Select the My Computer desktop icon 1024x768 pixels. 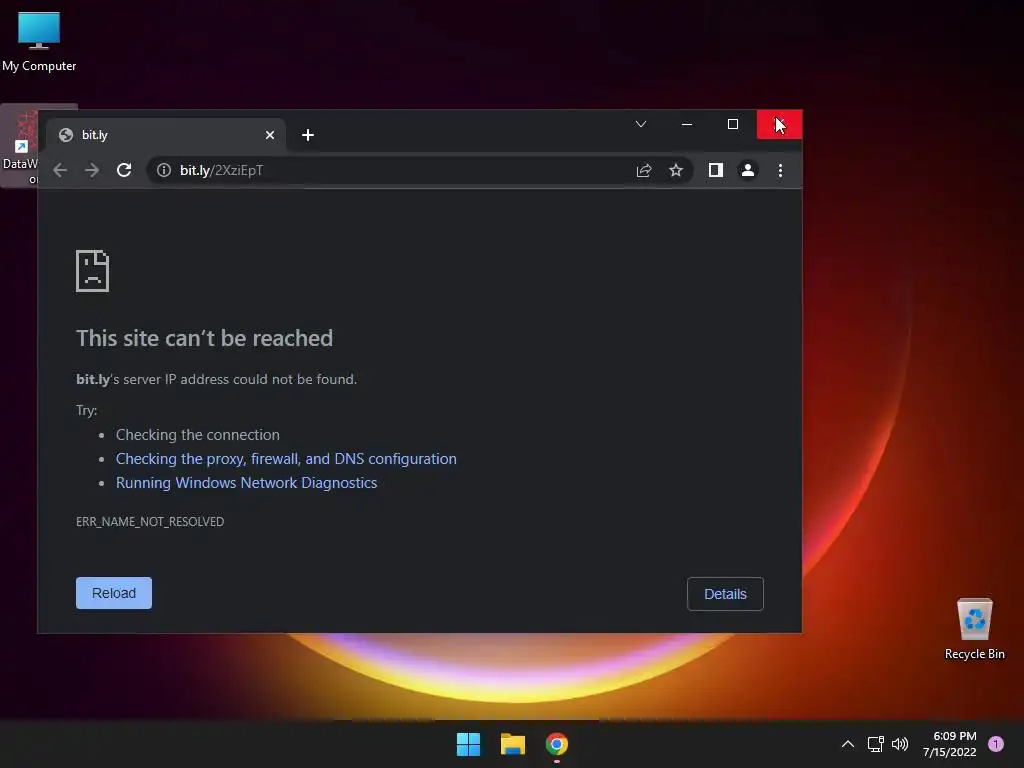coord(39,42)
